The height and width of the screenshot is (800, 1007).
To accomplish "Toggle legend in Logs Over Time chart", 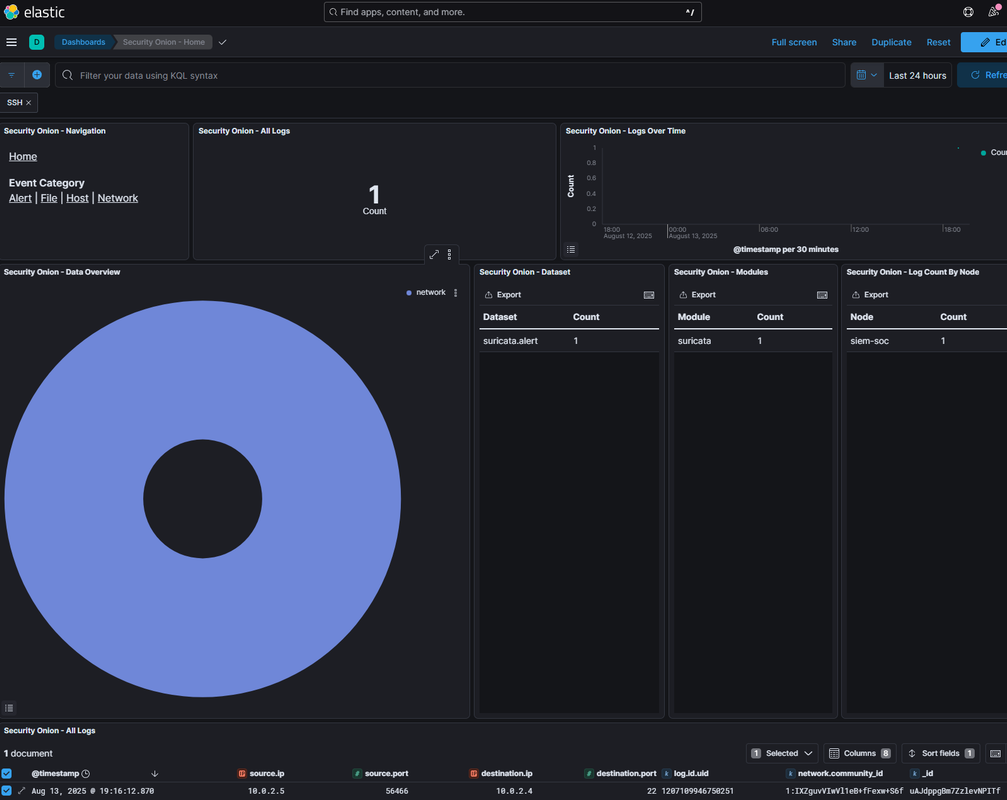I will click(x=571, y=249).
